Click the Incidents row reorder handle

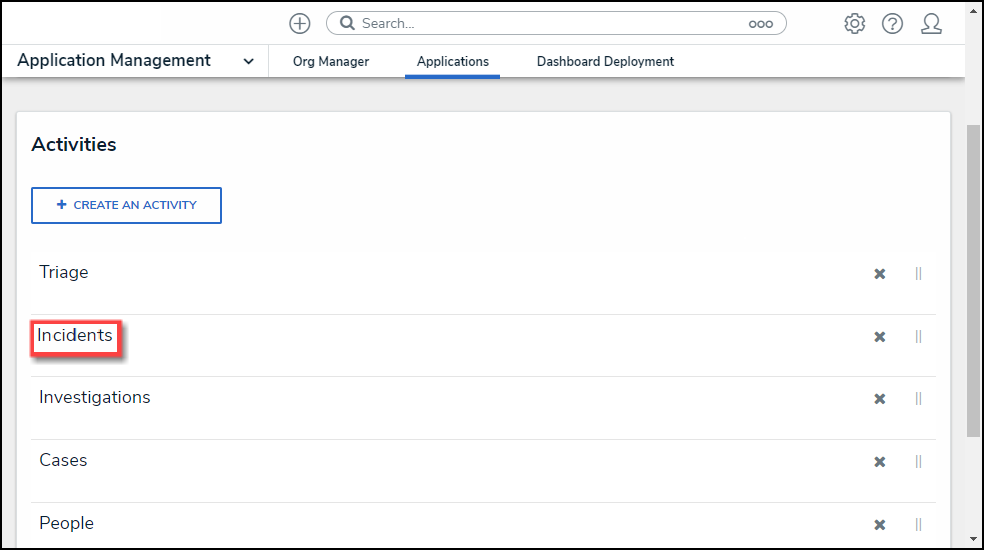click(918, 337)
